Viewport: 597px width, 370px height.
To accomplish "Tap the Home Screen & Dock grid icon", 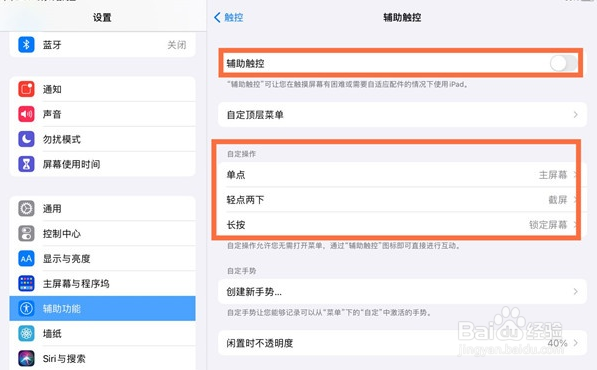I will point(26,284).
